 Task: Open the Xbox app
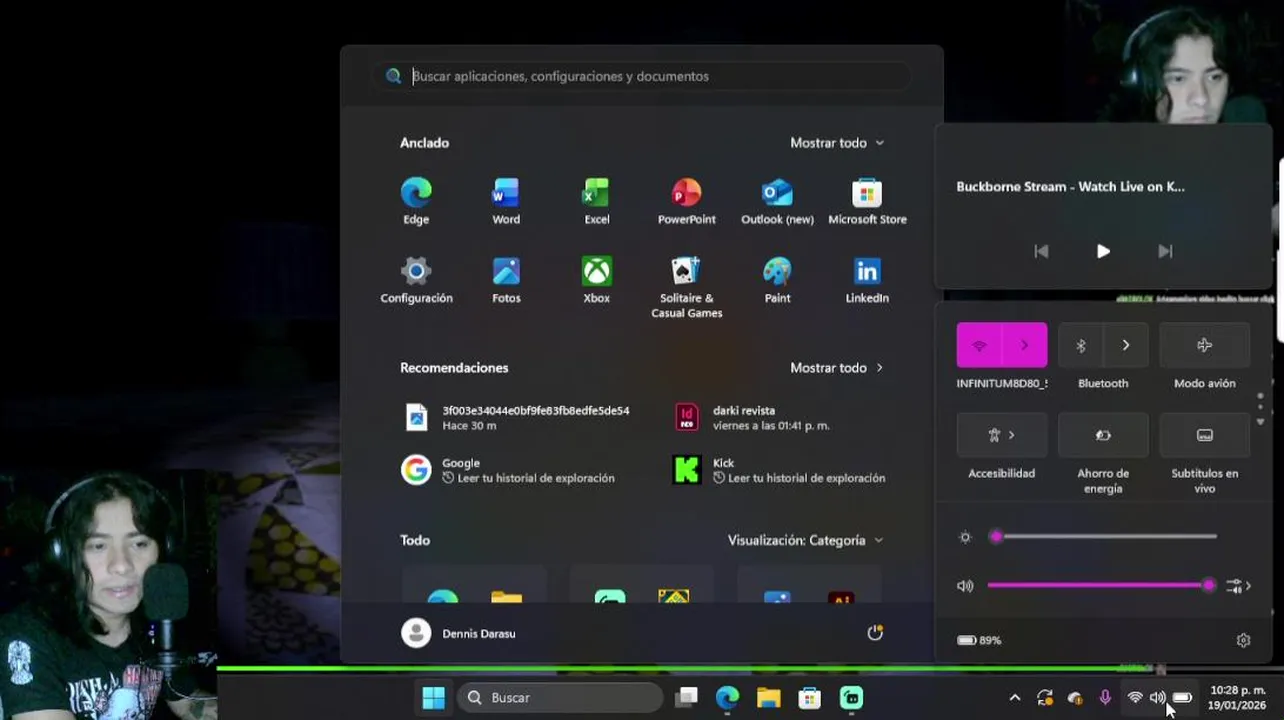point(596,280)
